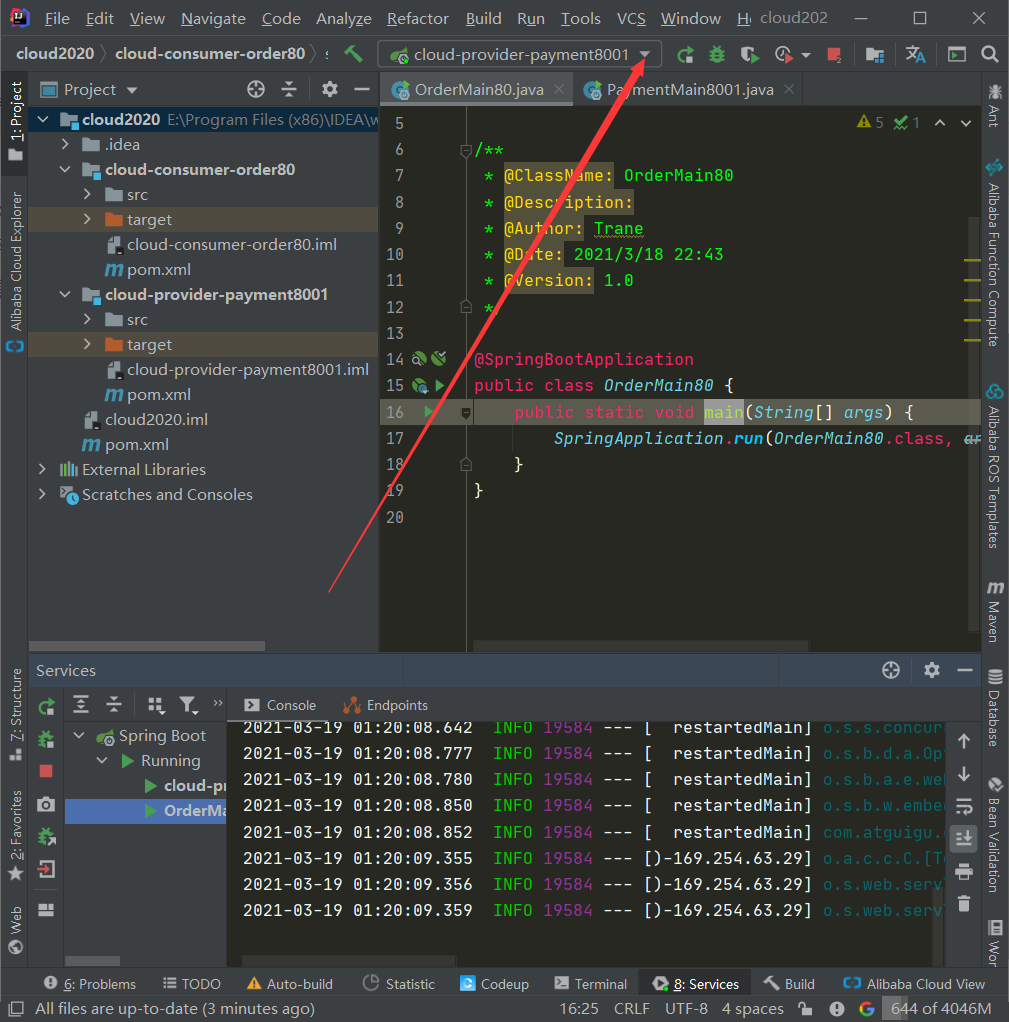The image size is (1009, 1022).
Task: Group services by icon
Action: (156, 705)
